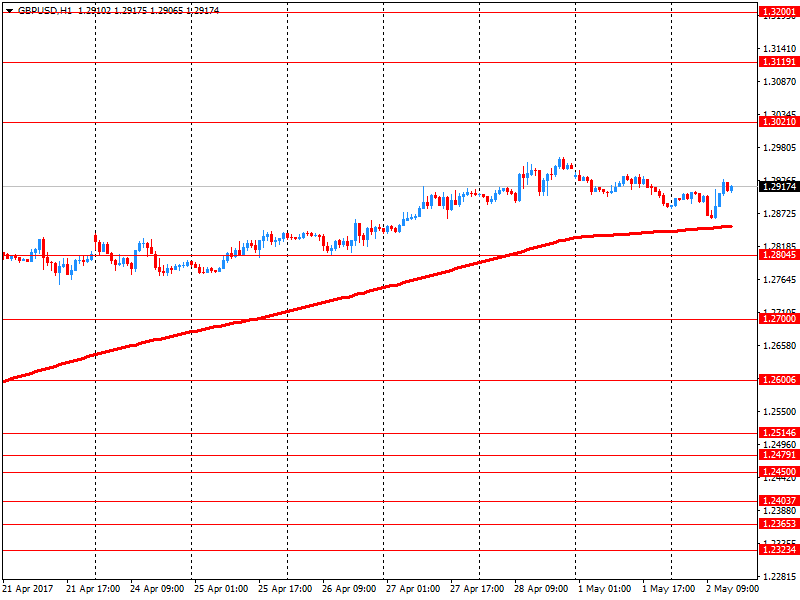The image size is (800, 600).
Task: Click the 1.26580 price scale value
Action: pyautogui.click(x=780, y=346)
